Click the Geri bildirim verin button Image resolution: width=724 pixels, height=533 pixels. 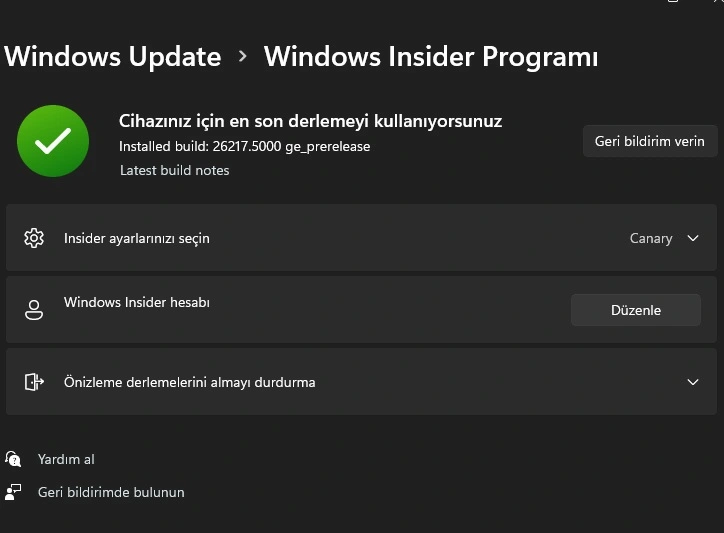[650, 141]
